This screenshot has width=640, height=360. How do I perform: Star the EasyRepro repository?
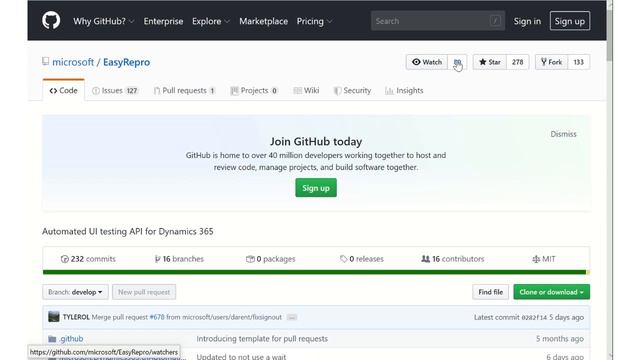coord(490,62)
